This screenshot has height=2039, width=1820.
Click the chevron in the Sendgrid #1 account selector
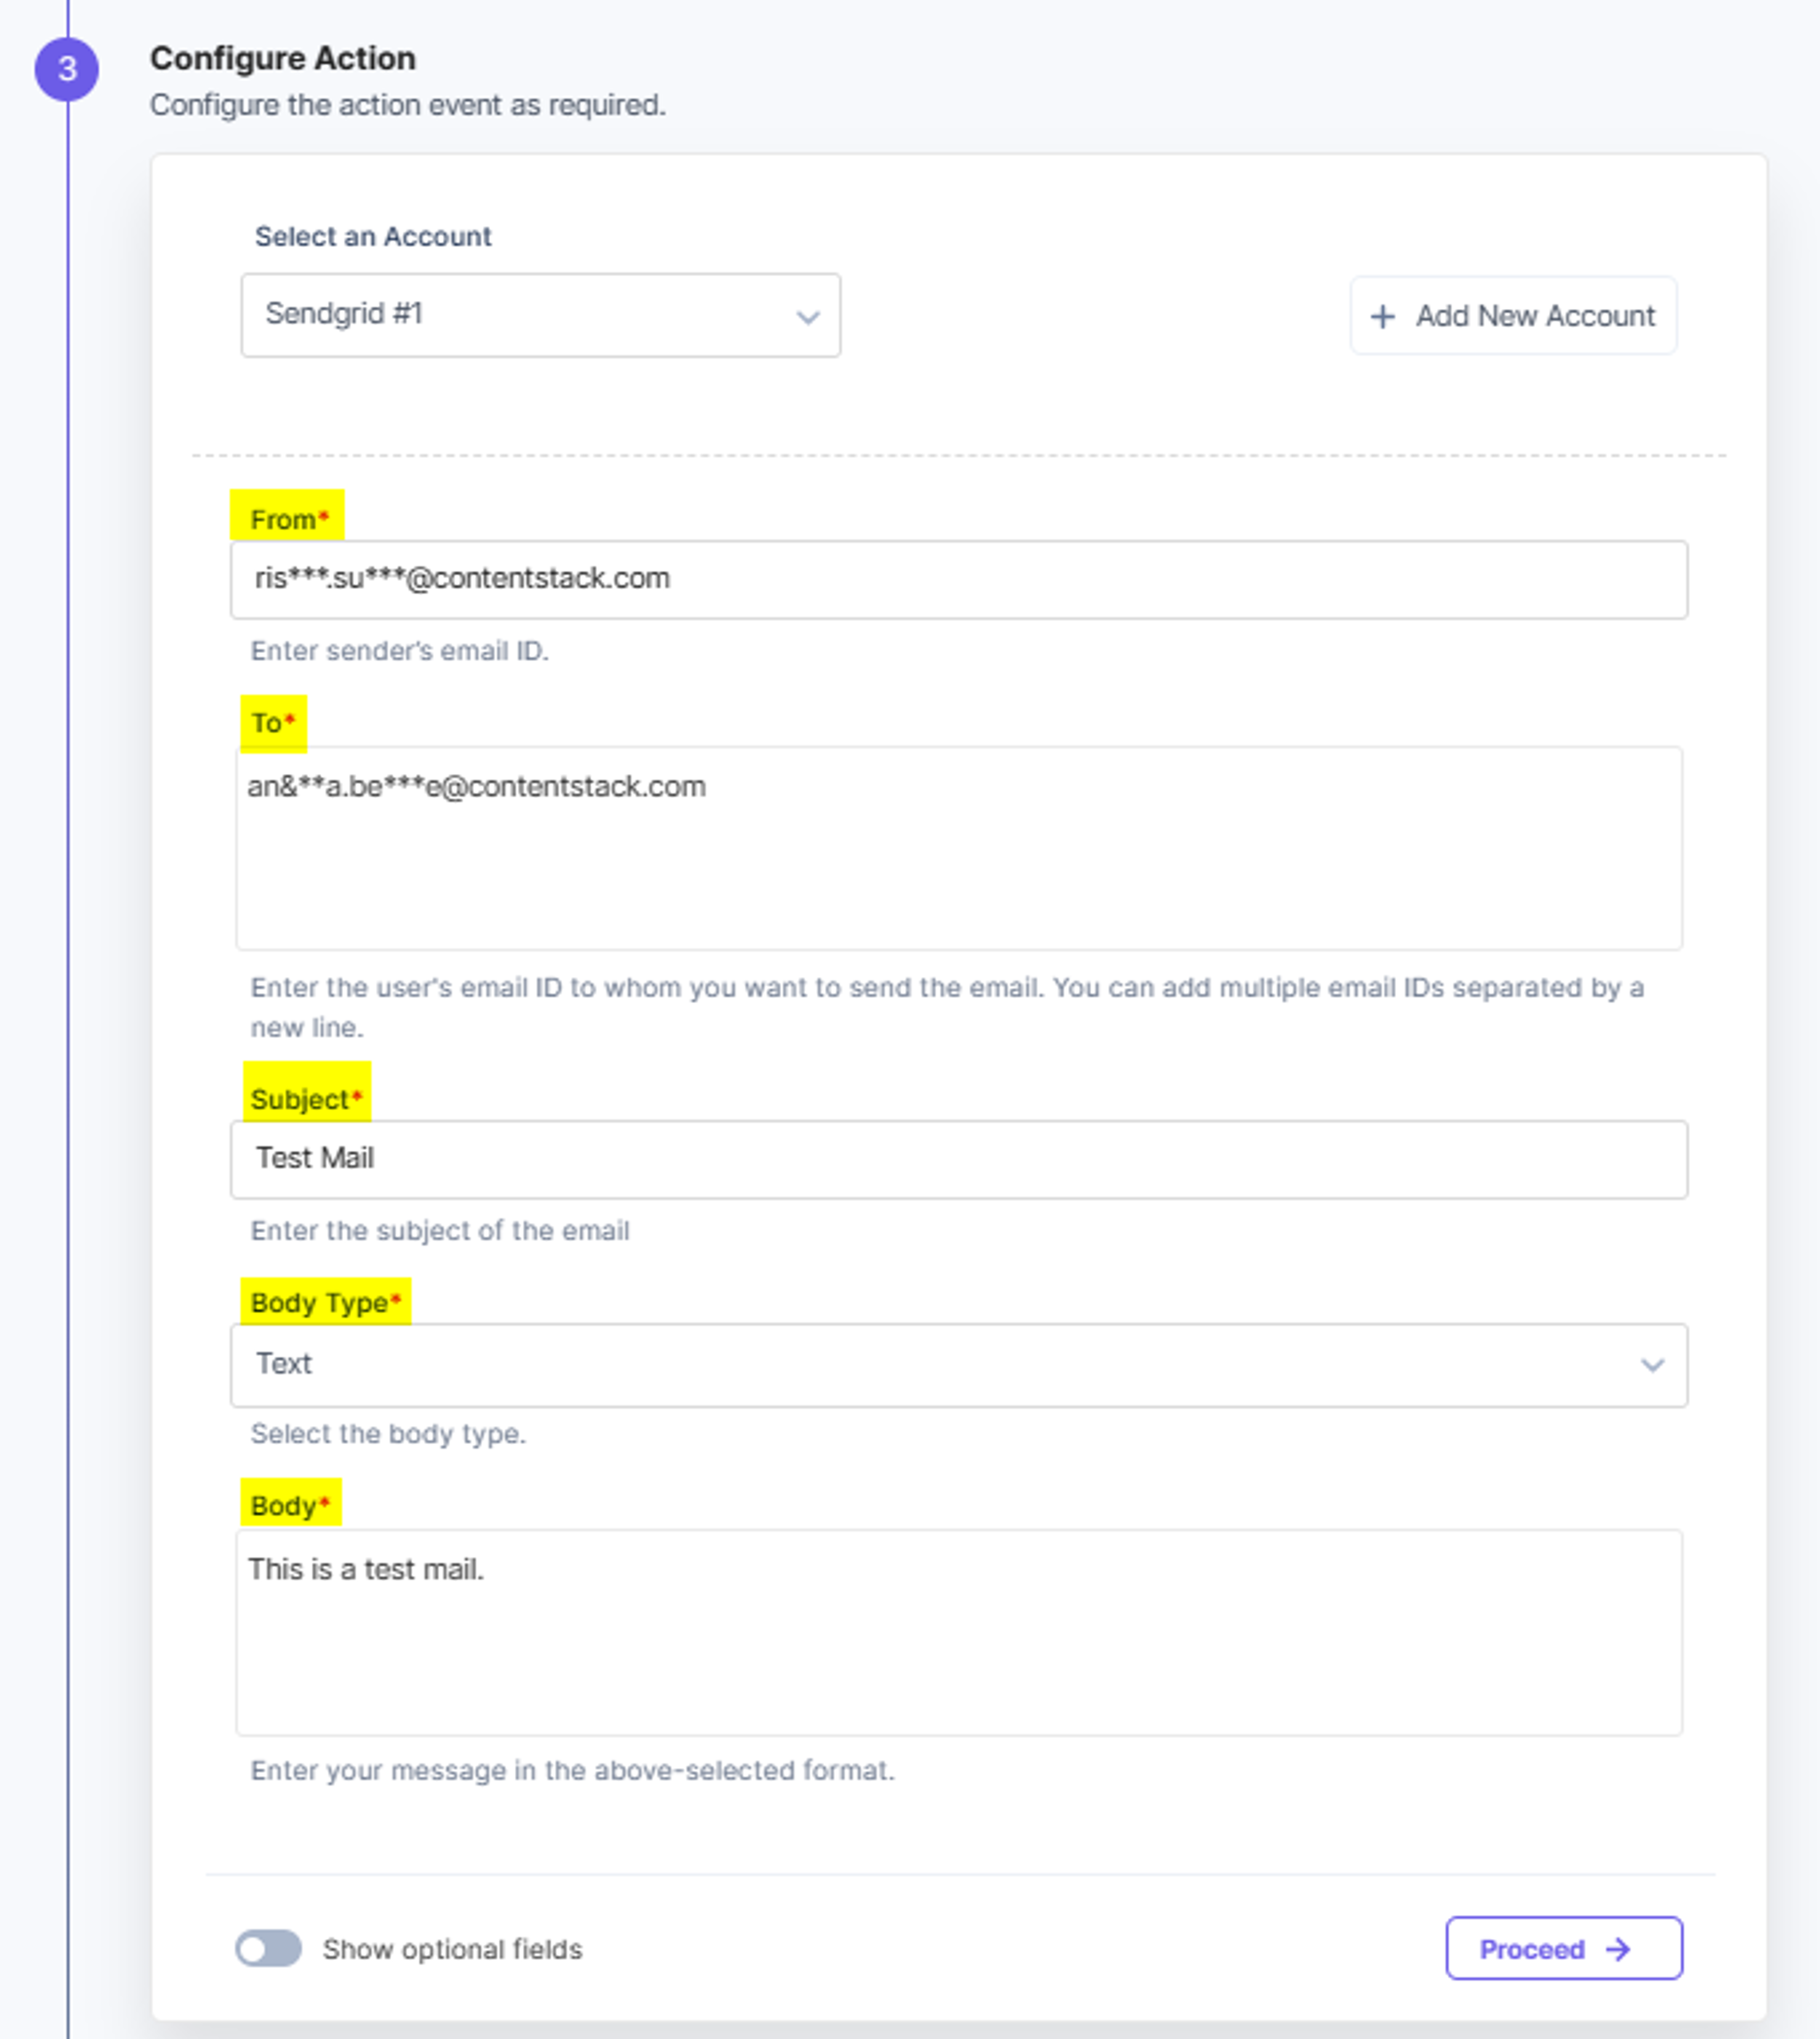tap(807, 317)
